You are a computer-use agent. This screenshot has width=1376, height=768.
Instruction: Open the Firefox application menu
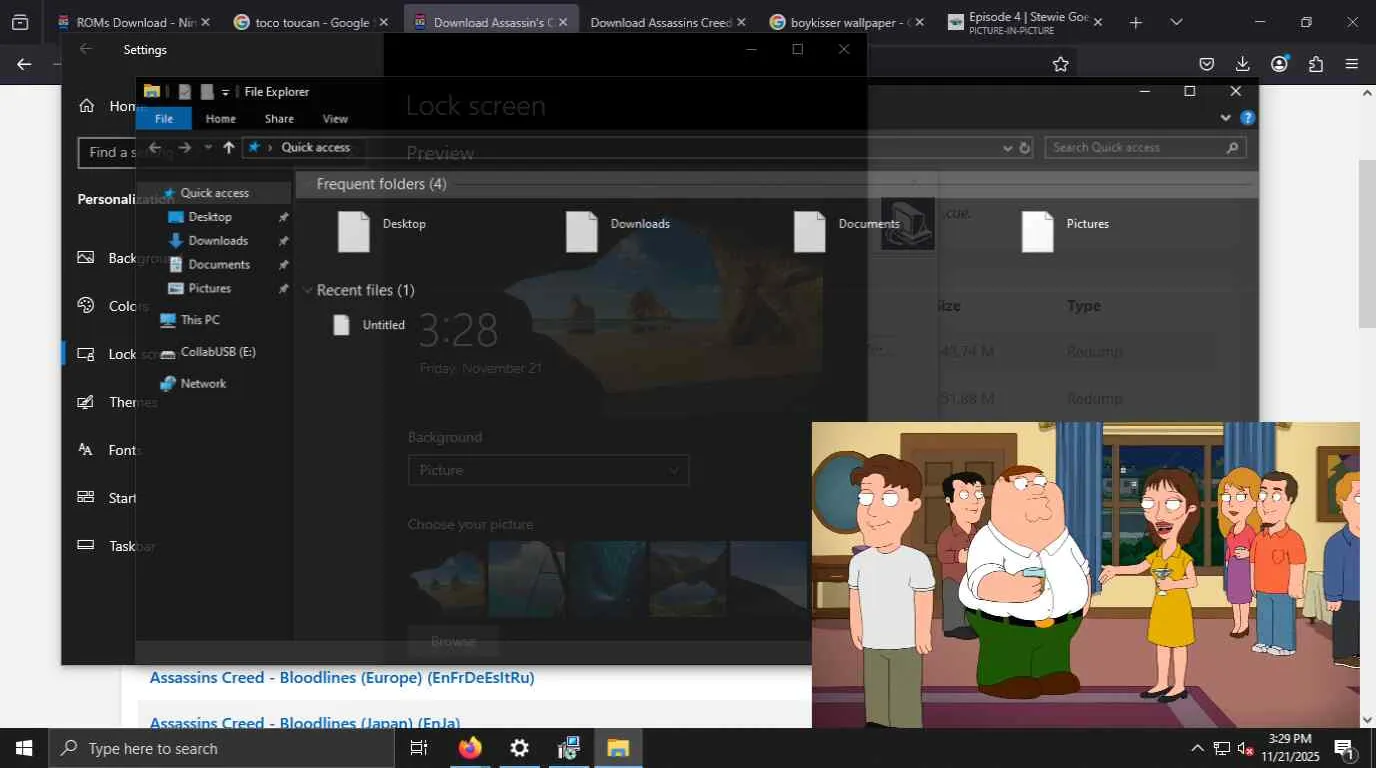(1352, 64)
